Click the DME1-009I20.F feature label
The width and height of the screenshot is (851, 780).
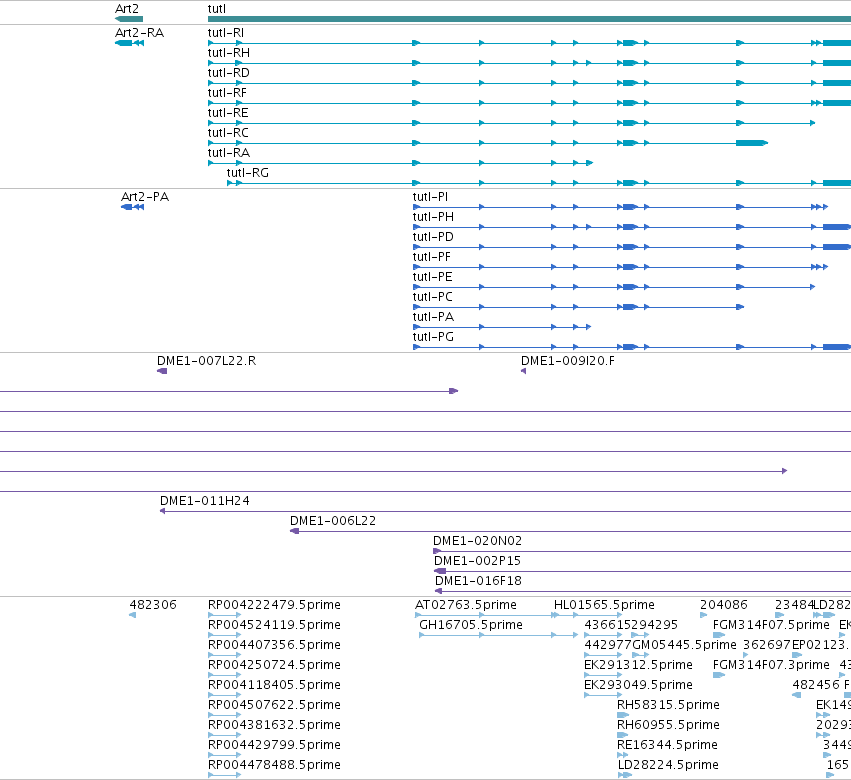pos(568,361)
